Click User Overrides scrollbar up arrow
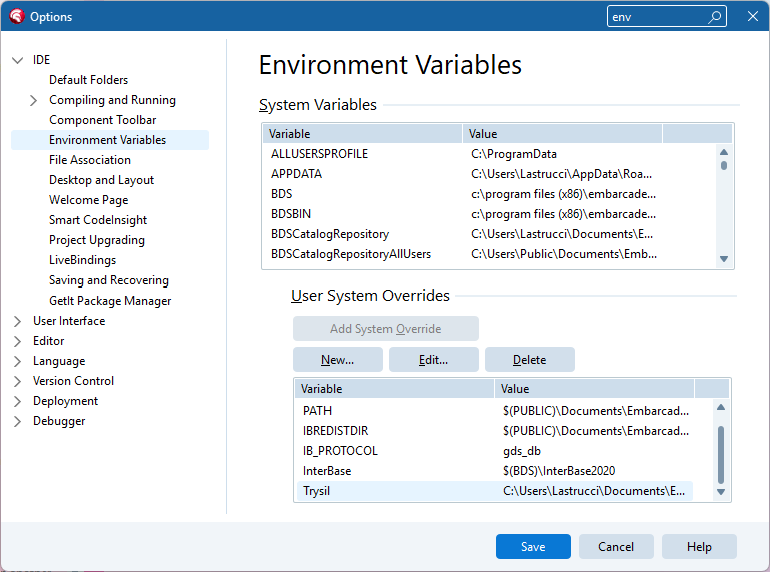This screenshot has width=770, height=572. coord(721,407)
